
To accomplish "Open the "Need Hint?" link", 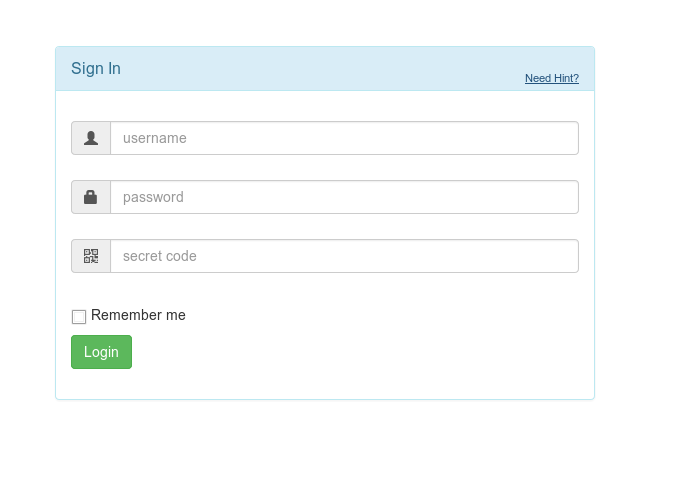I will (551, 78).
